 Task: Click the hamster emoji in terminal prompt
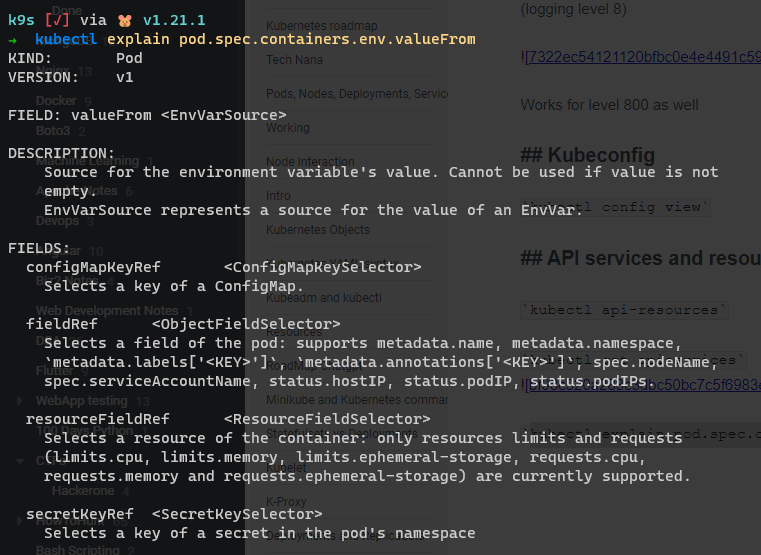125,20
